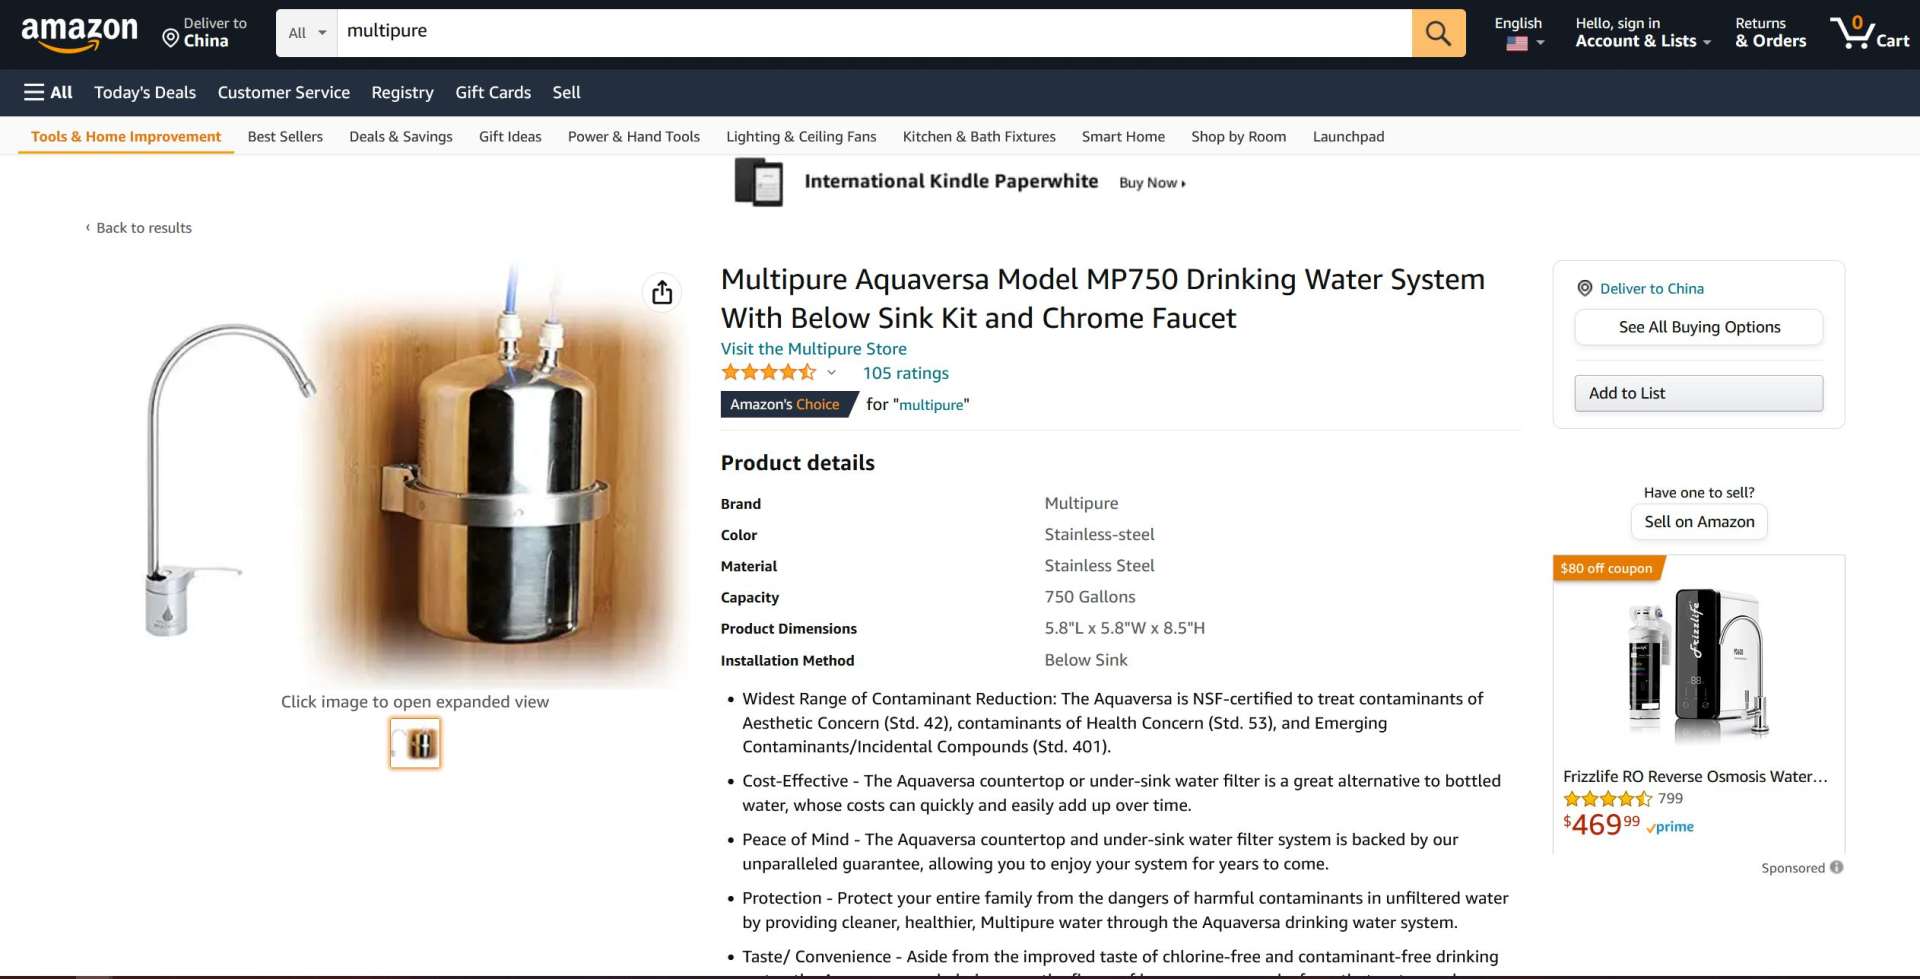The width and height of the screenshot is (1920, 979).
Task: Visit the Multipure Store link
Action: (x=814, y=348)
